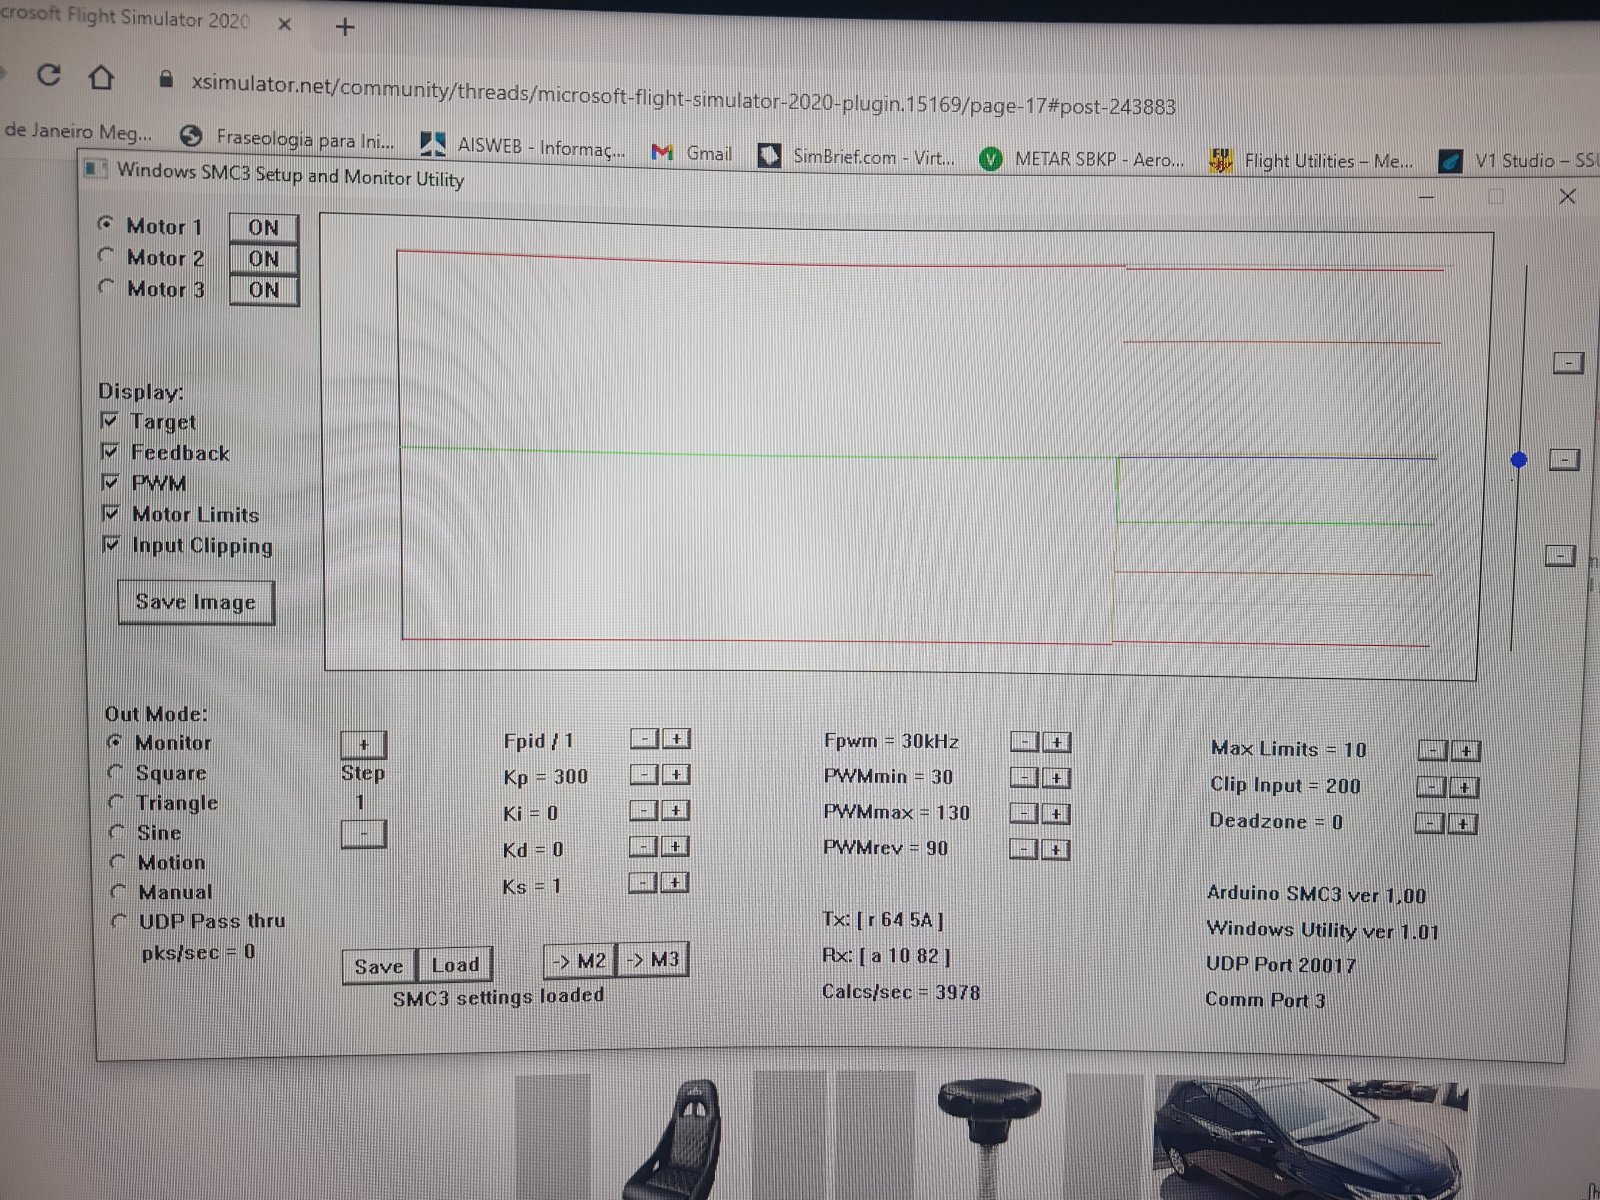Increase the Fpid divider value
Image resolution: width=1600 pixels, height=1200 pixels.
[x=676, y=739]
